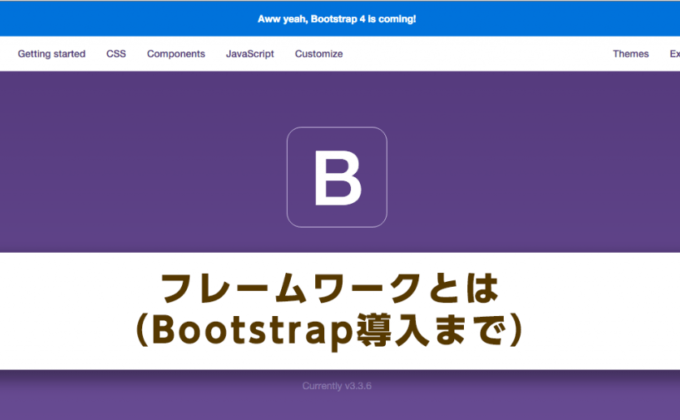680x420 pixels.
Task: Click the white letter B inside the logo
Action: point(337,178)
